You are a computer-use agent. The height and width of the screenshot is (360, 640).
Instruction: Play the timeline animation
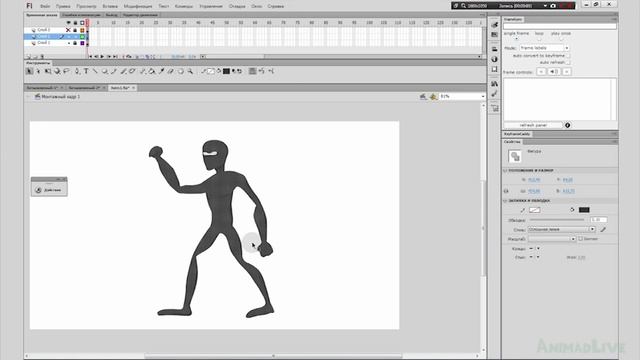coord(102,57)
